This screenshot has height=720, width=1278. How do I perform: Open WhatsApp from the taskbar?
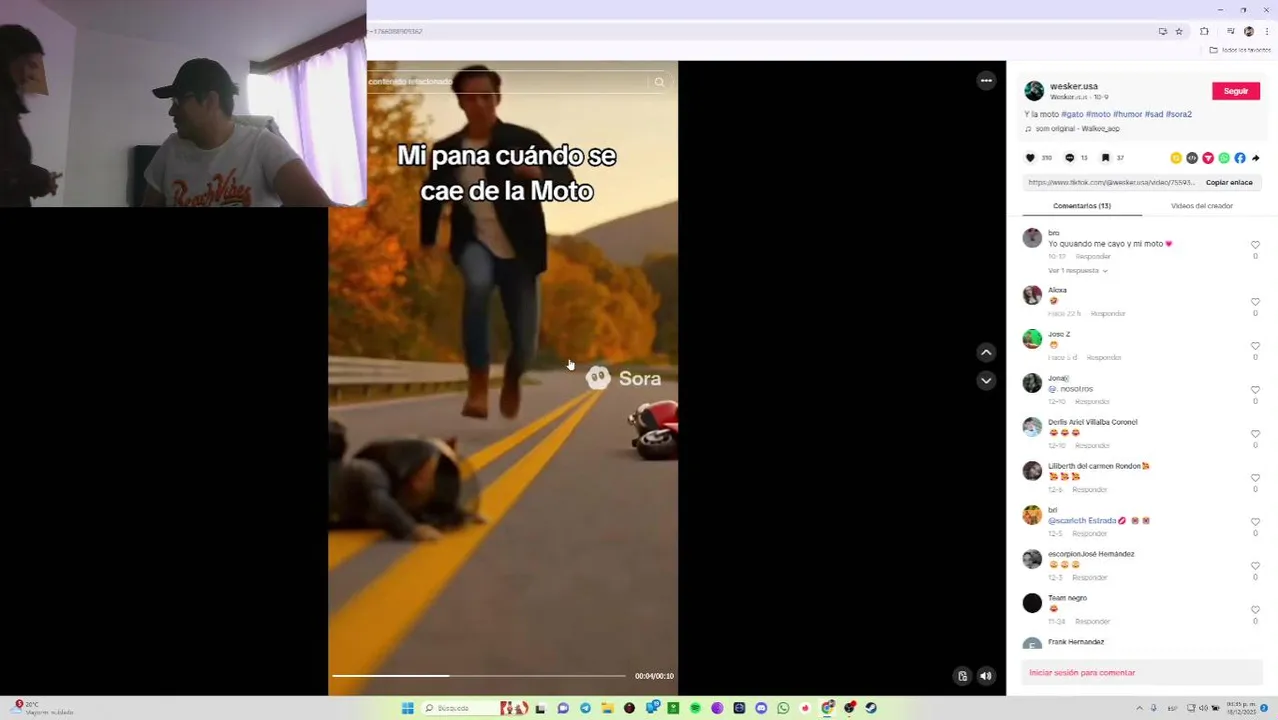coord(783,708)
